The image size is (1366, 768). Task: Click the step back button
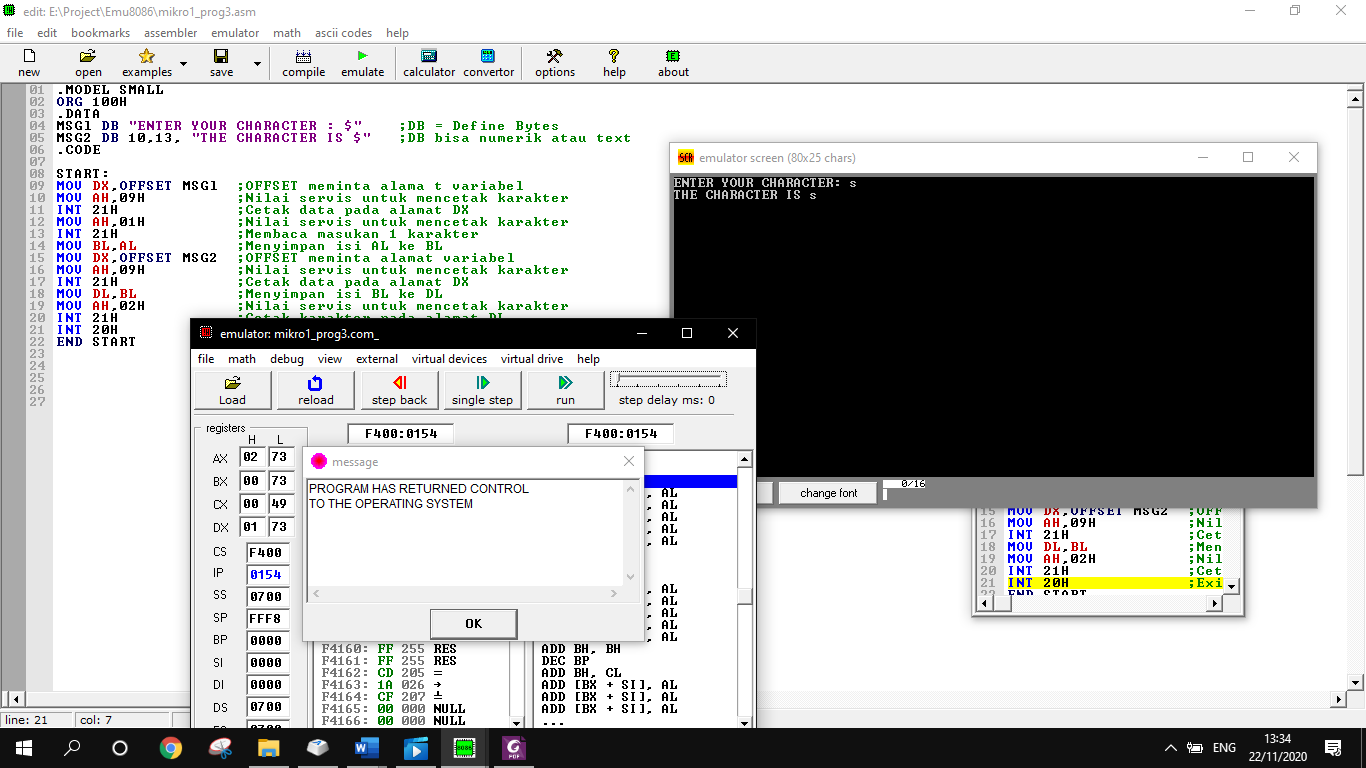[399, 390]
